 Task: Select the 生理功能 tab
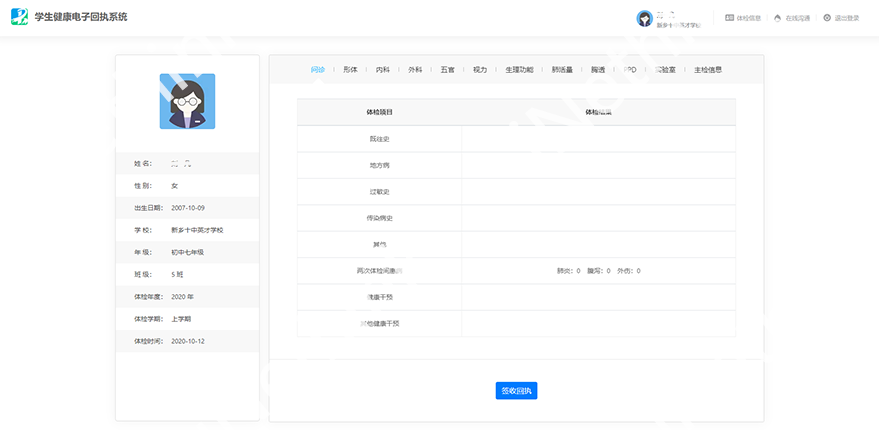point(519,70)
